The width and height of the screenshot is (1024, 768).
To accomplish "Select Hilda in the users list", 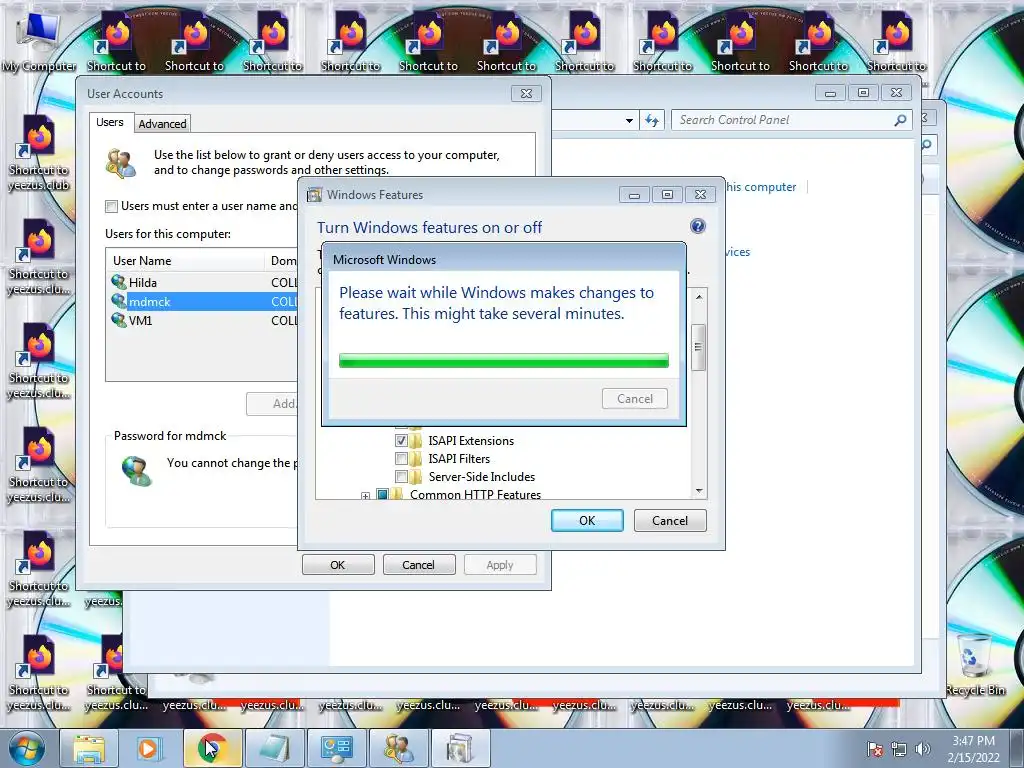I will coord(142,282).
